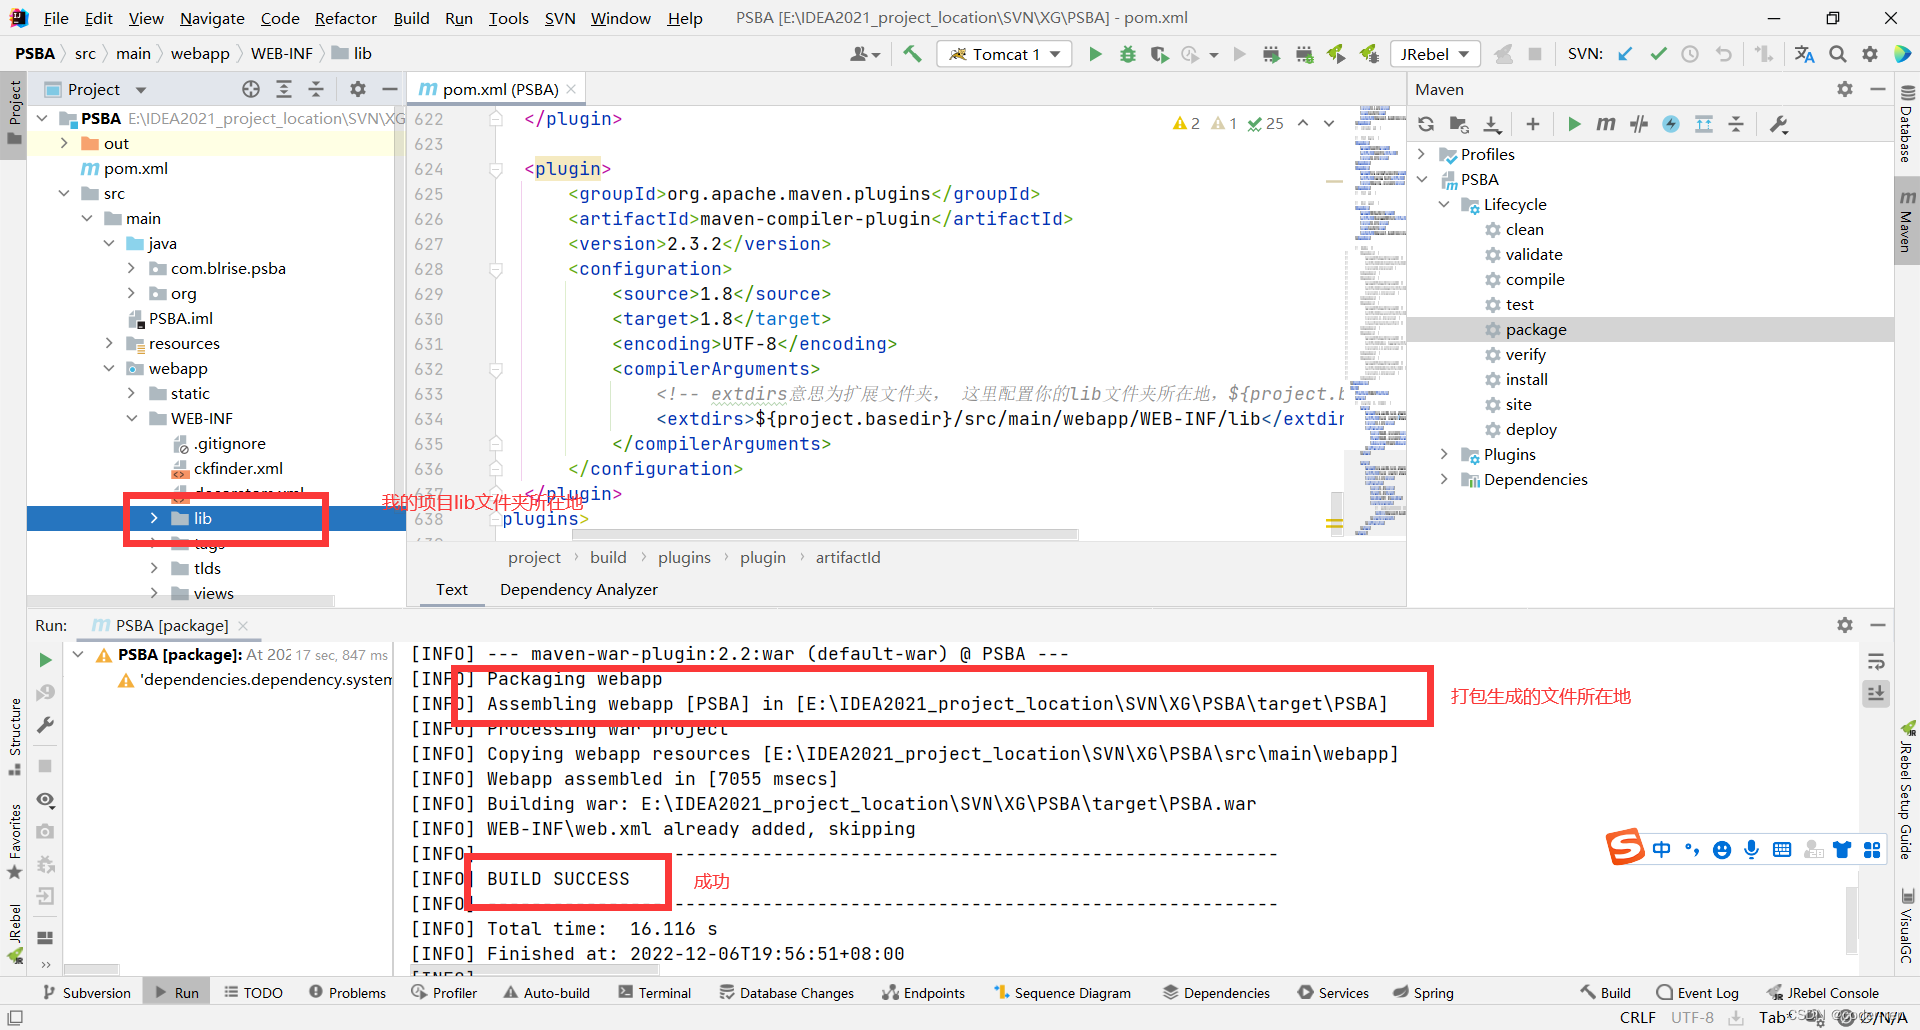Show SVN history using the clock icon
The width and height of the screenshot is (1920, 1030).
pos(1690,54)
